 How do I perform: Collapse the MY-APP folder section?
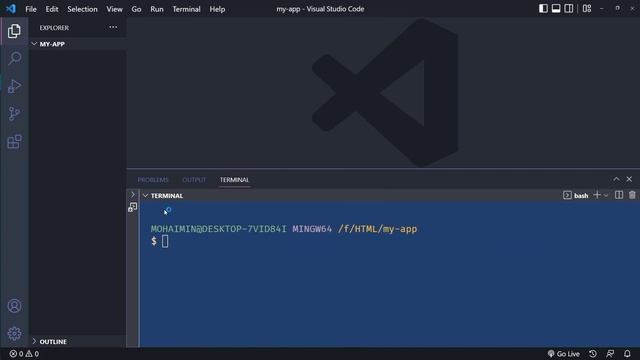coord(77,44)
